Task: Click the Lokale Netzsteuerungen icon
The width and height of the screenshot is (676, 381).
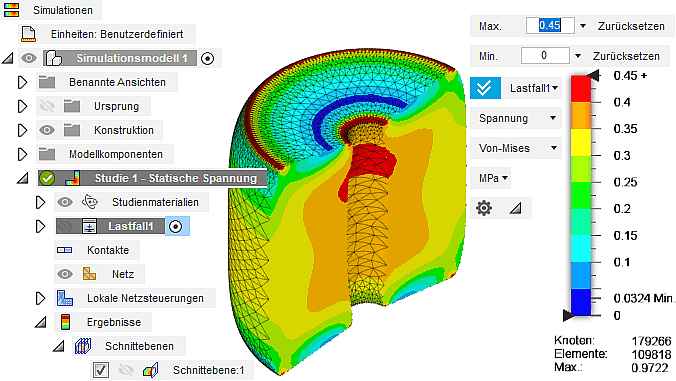Action: (x=65, y=298)
